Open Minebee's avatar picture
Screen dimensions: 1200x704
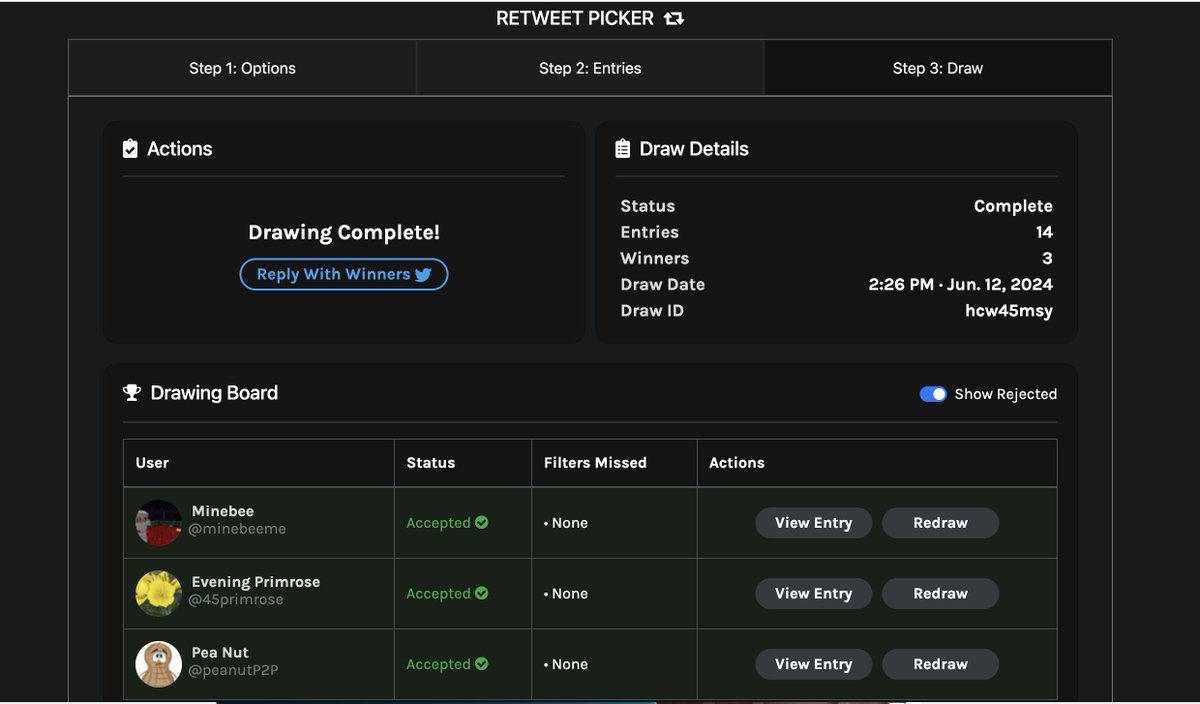159,523
